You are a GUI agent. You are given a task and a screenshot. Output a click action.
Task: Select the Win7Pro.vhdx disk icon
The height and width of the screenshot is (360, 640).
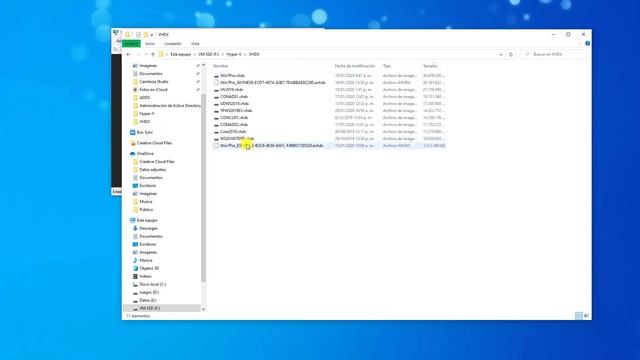[216, 76]
